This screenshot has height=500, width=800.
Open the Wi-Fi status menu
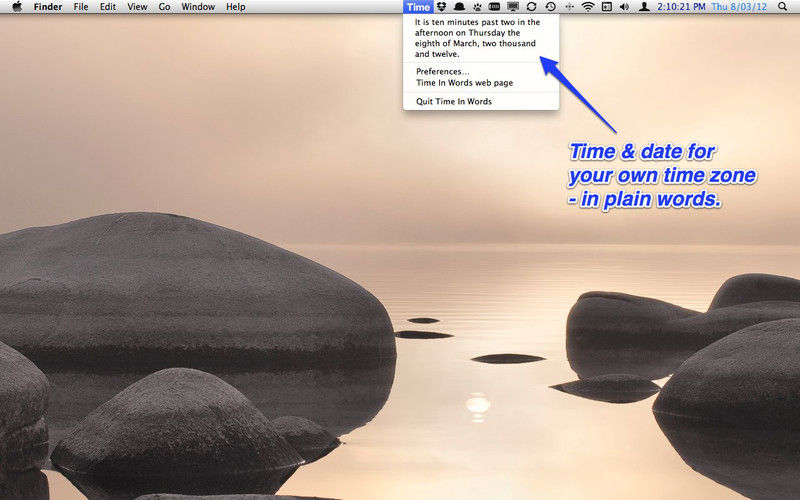tap(588, 7)
